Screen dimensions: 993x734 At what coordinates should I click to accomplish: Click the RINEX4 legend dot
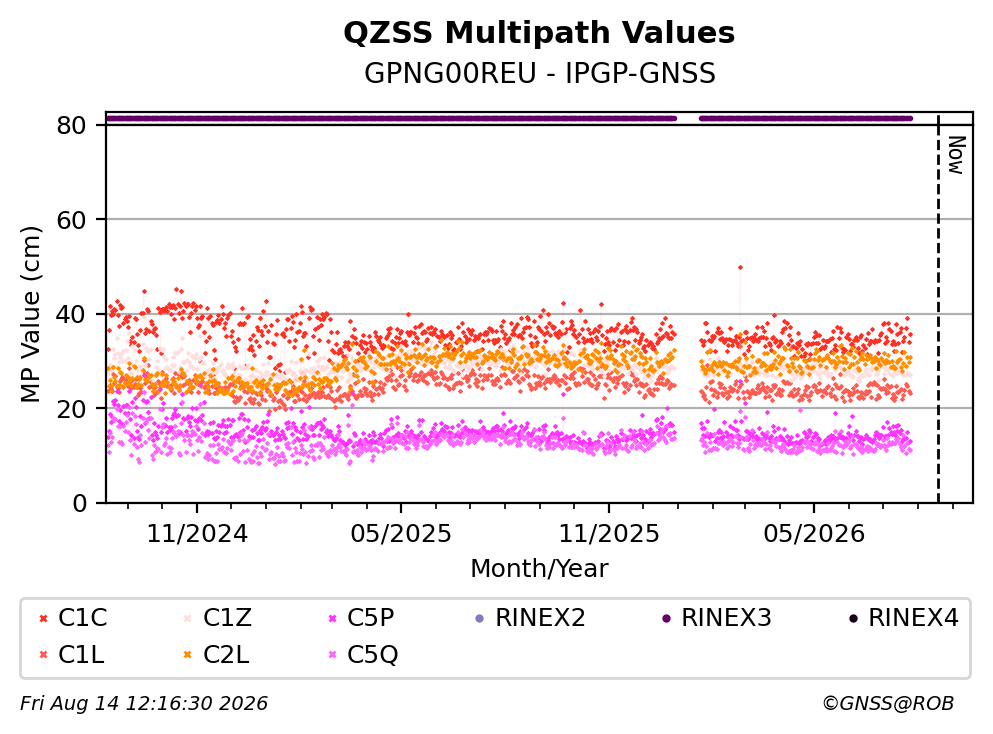click(x=852, y=618)
